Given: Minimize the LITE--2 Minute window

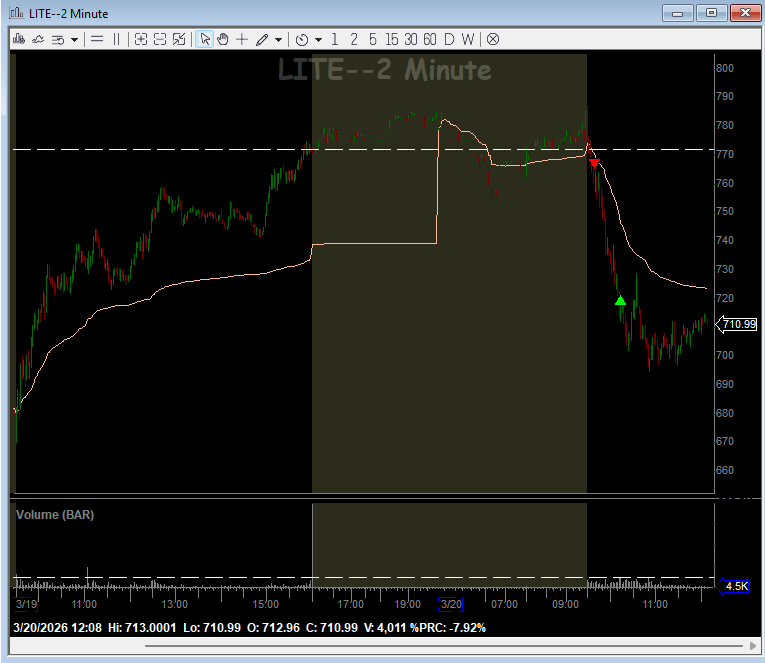Looking at the screenshot, I should pos(678,13).
